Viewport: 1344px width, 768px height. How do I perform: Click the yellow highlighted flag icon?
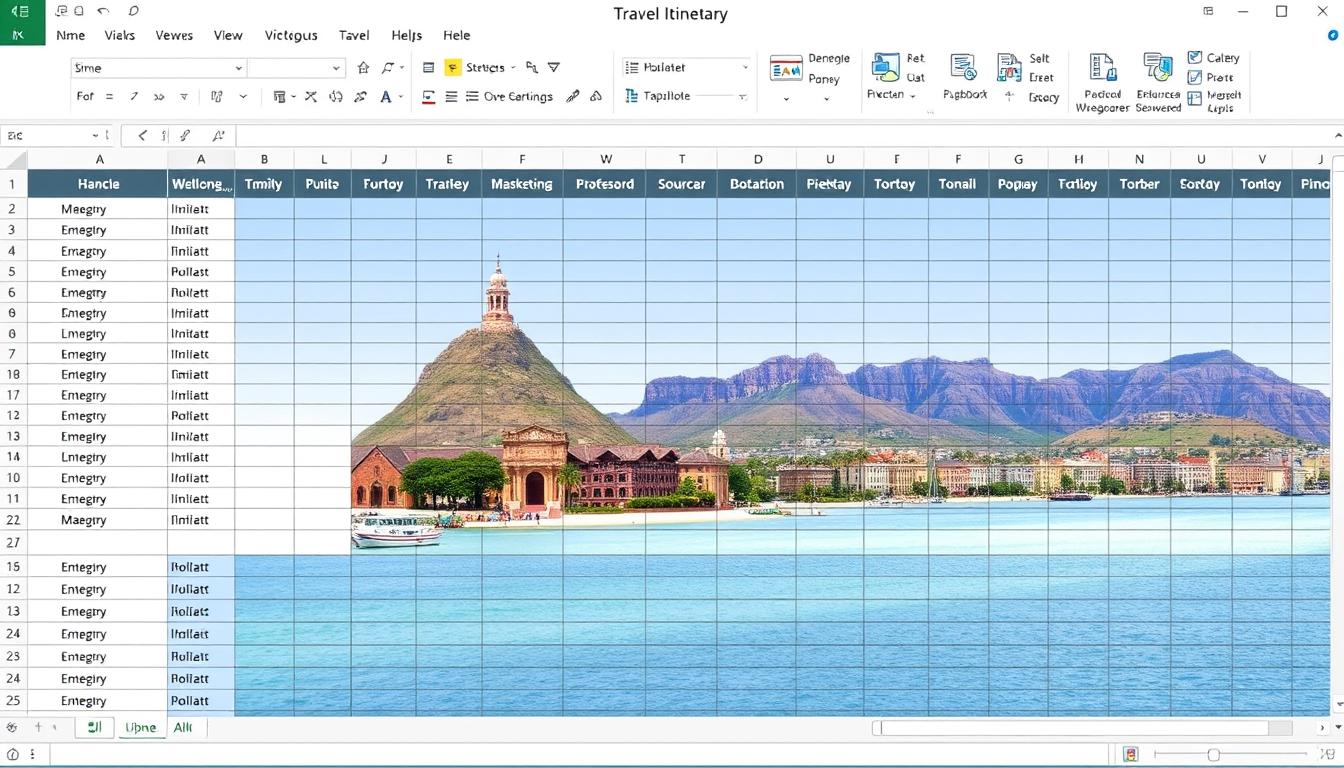(452, 67)
